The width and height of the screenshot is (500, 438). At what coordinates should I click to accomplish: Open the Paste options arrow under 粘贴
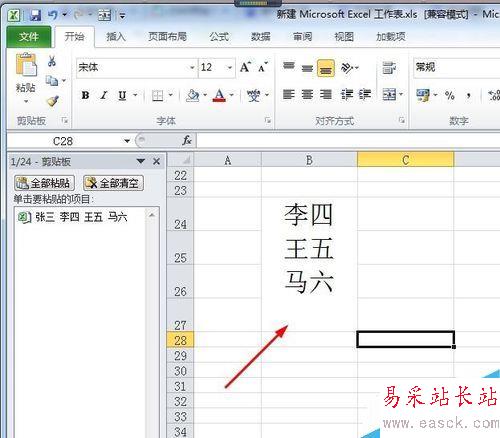26,101
